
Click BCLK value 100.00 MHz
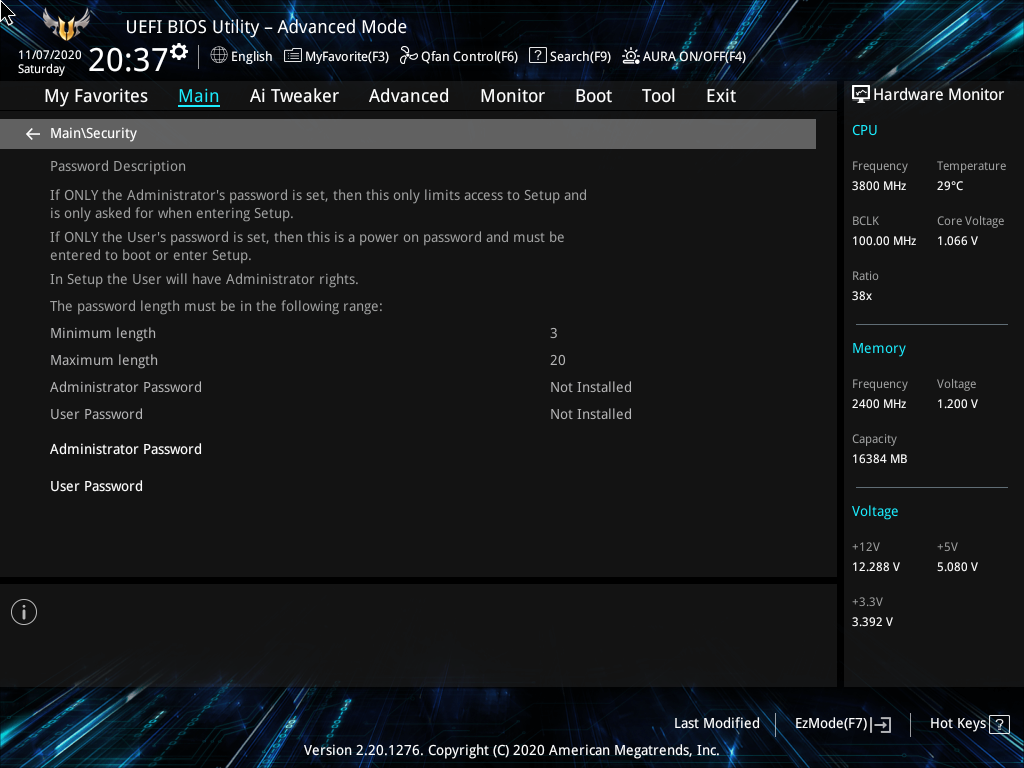[884, 241]
